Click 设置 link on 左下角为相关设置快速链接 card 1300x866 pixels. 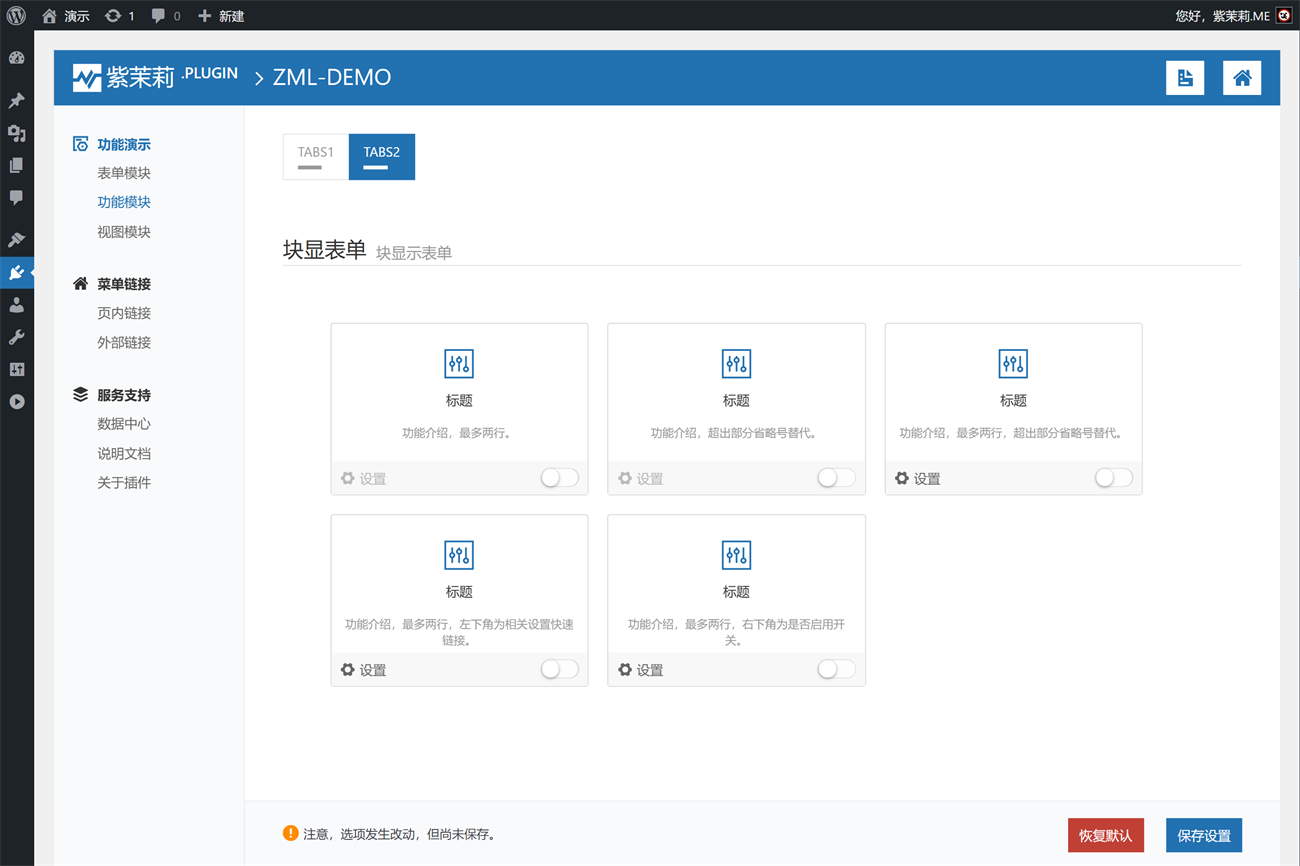tap(363, 670)
